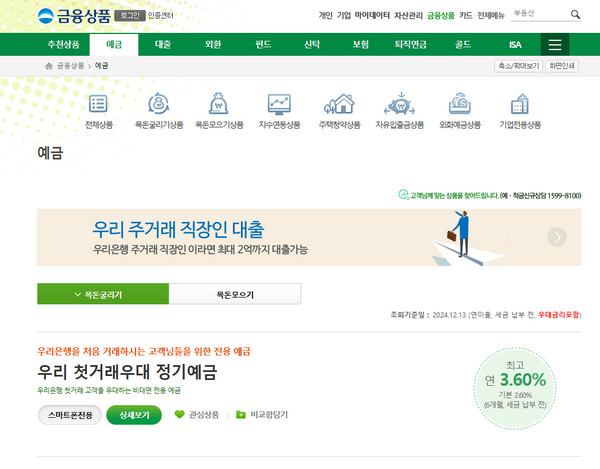
Task: Open the top 금융상품 link
Action: [441, 15]
